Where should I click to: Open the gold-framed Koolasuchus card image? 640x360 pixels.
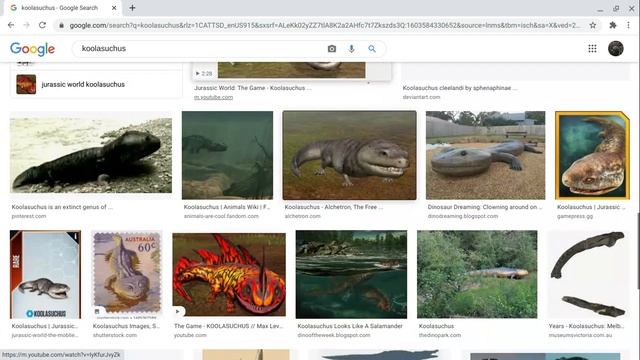click(592, 155)
